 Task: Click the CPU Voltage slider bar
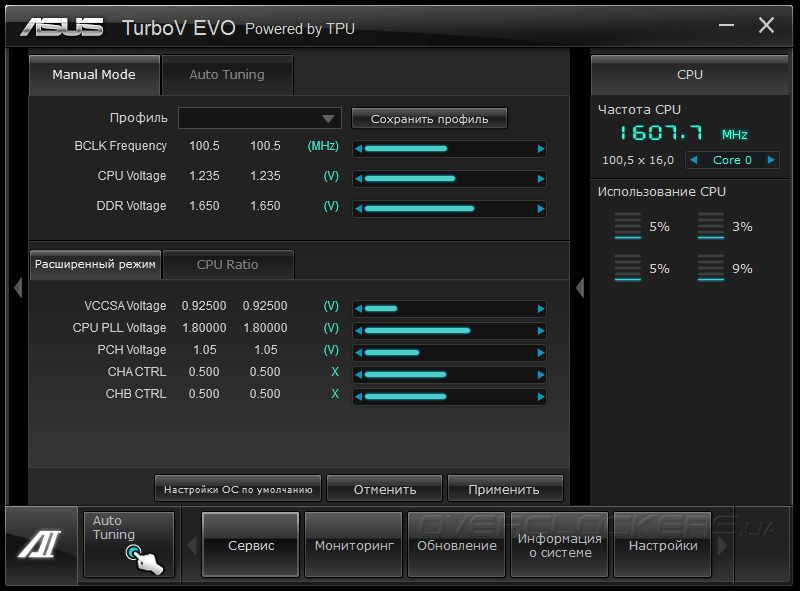point(449,179)
